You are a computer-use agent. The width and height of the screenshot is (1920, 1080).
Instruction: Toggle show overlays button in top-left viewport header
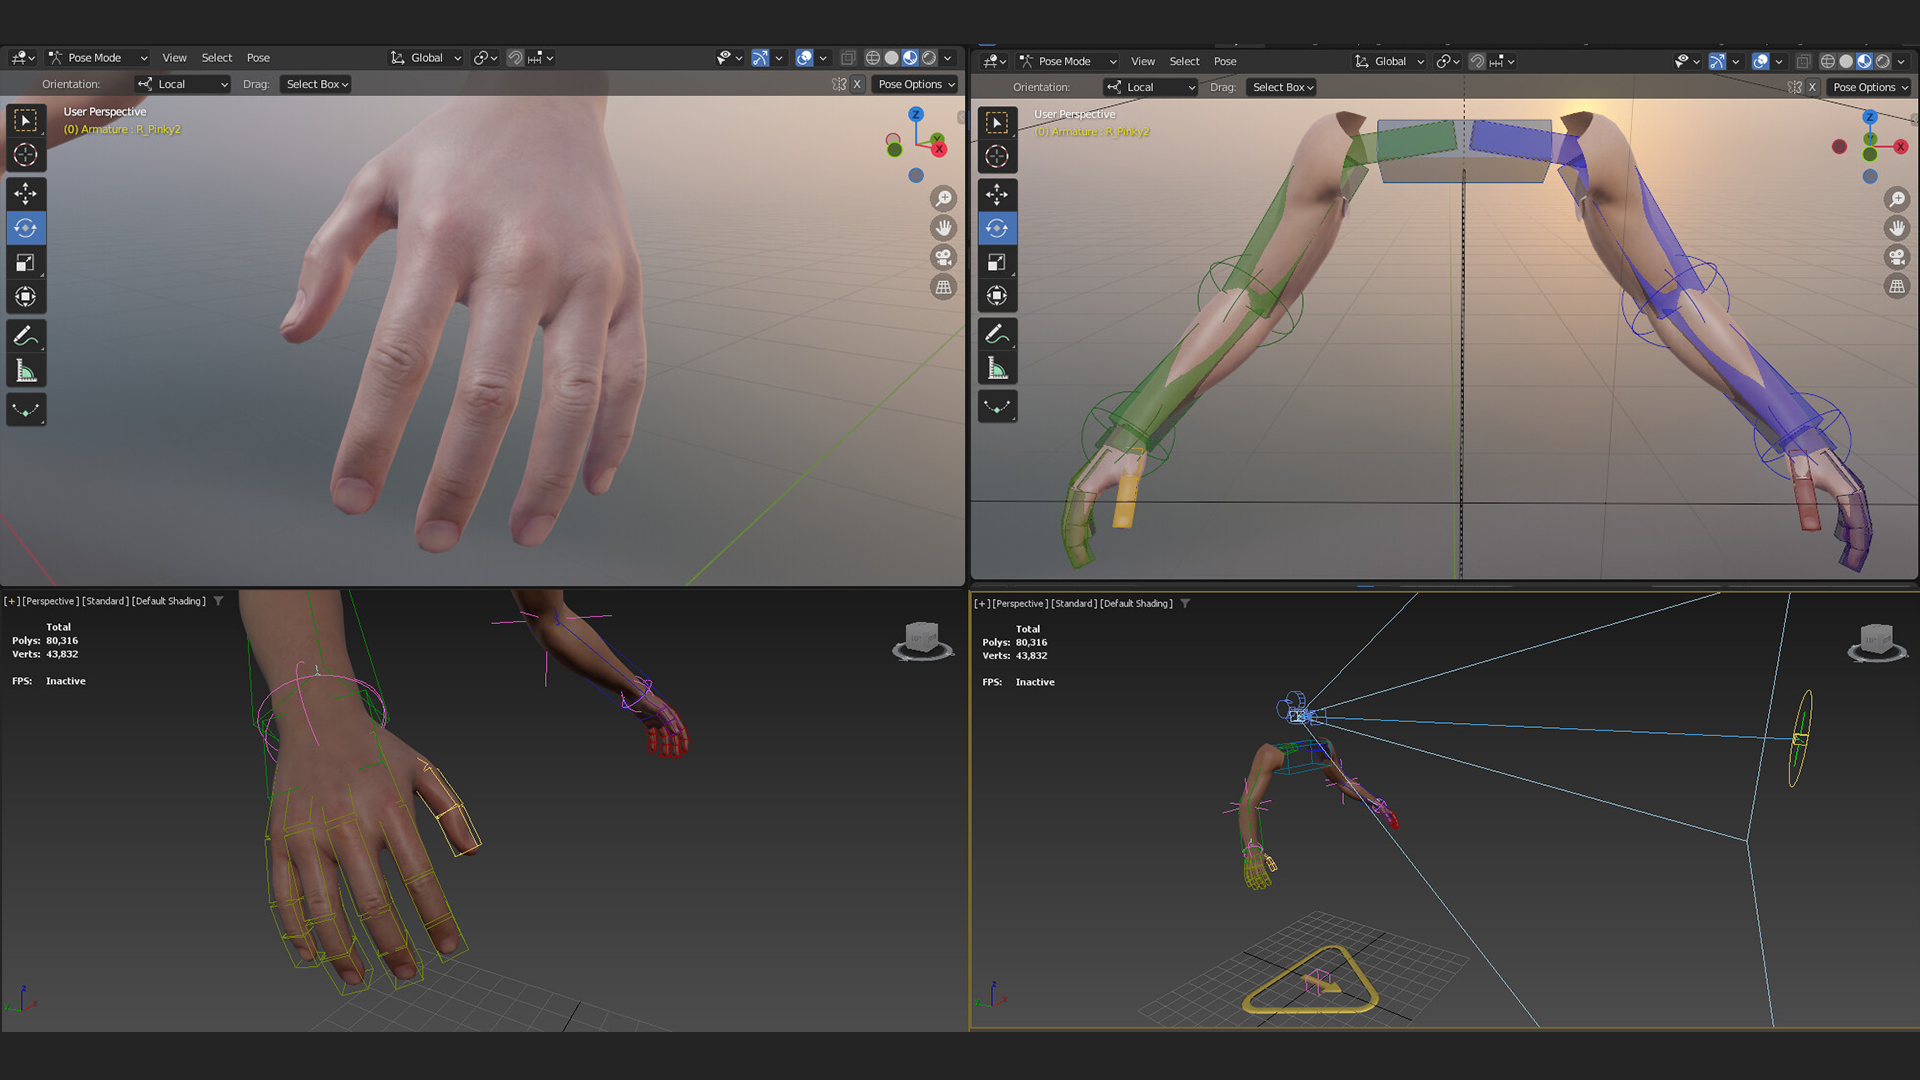coord(804,58)
